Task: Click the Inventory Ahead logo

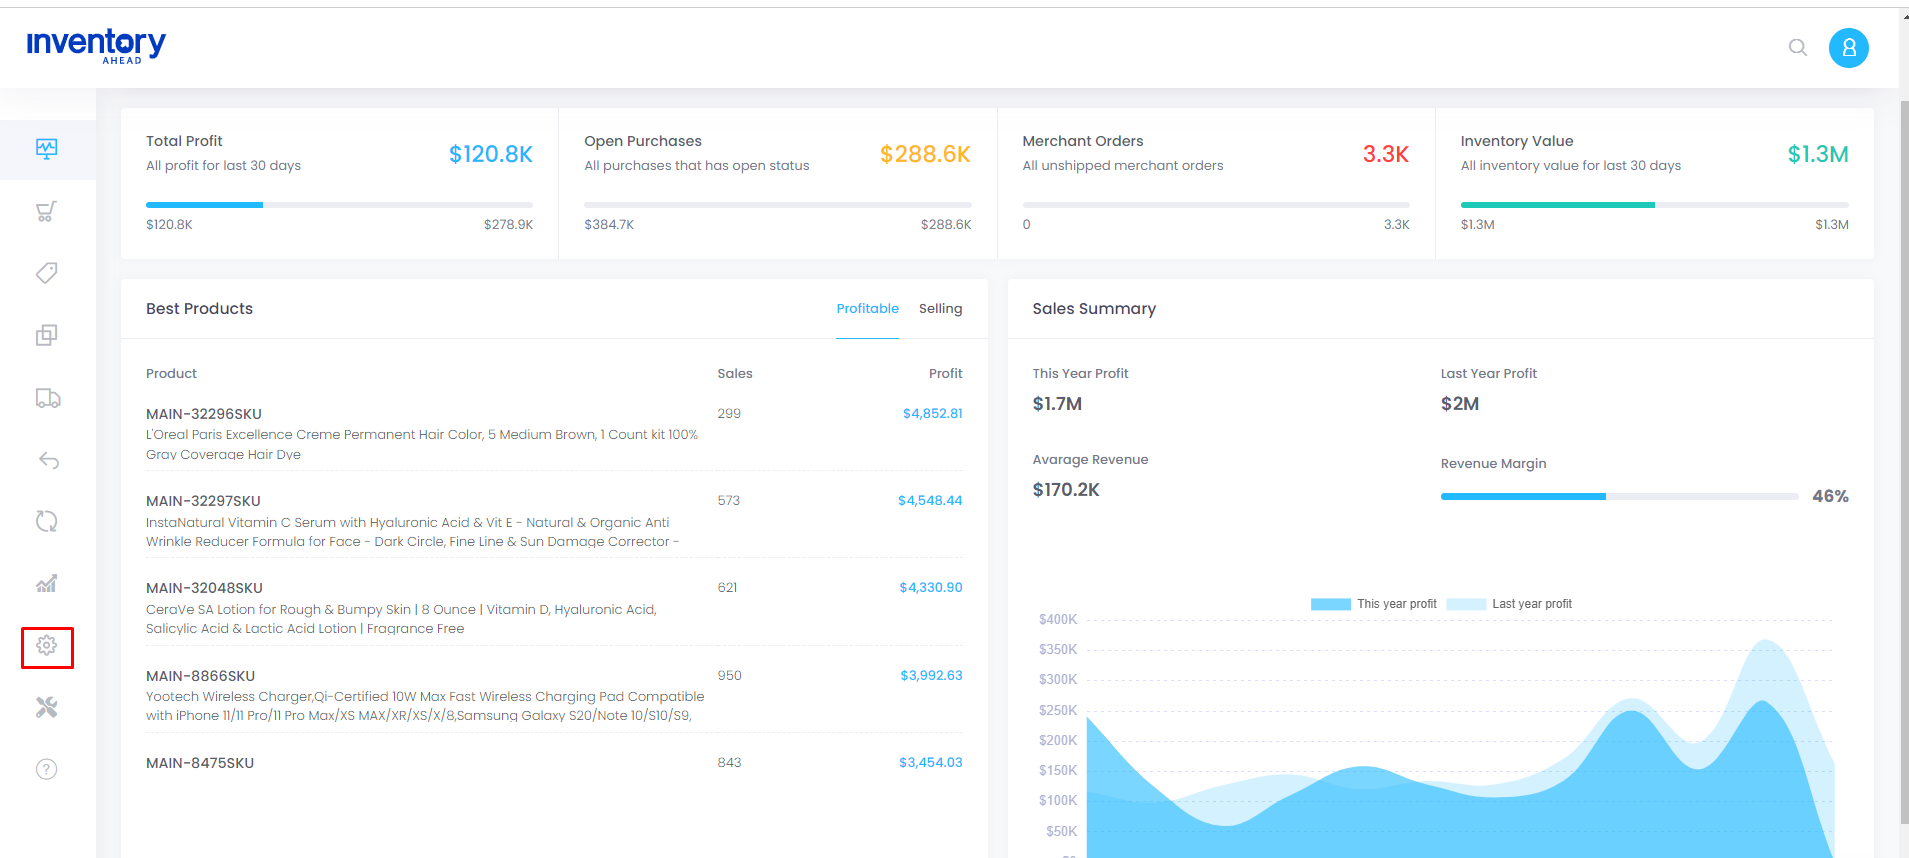Action: point(96,46)
